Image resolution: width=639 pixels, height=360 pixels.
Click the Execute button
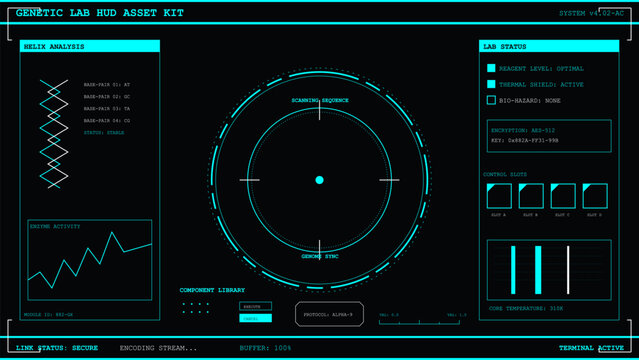tap(256, 306)
